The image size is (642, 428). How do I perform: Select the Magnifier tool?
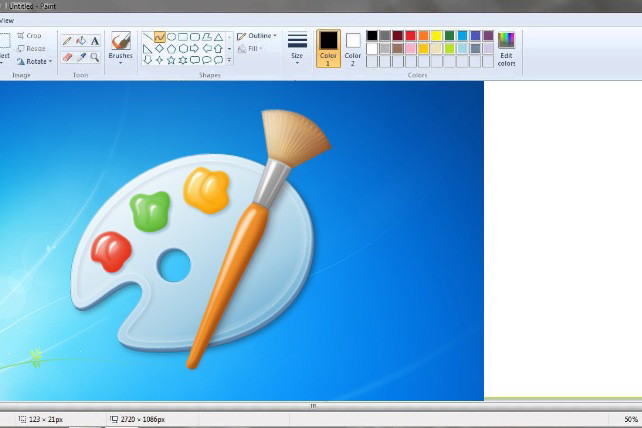(95, 57)
